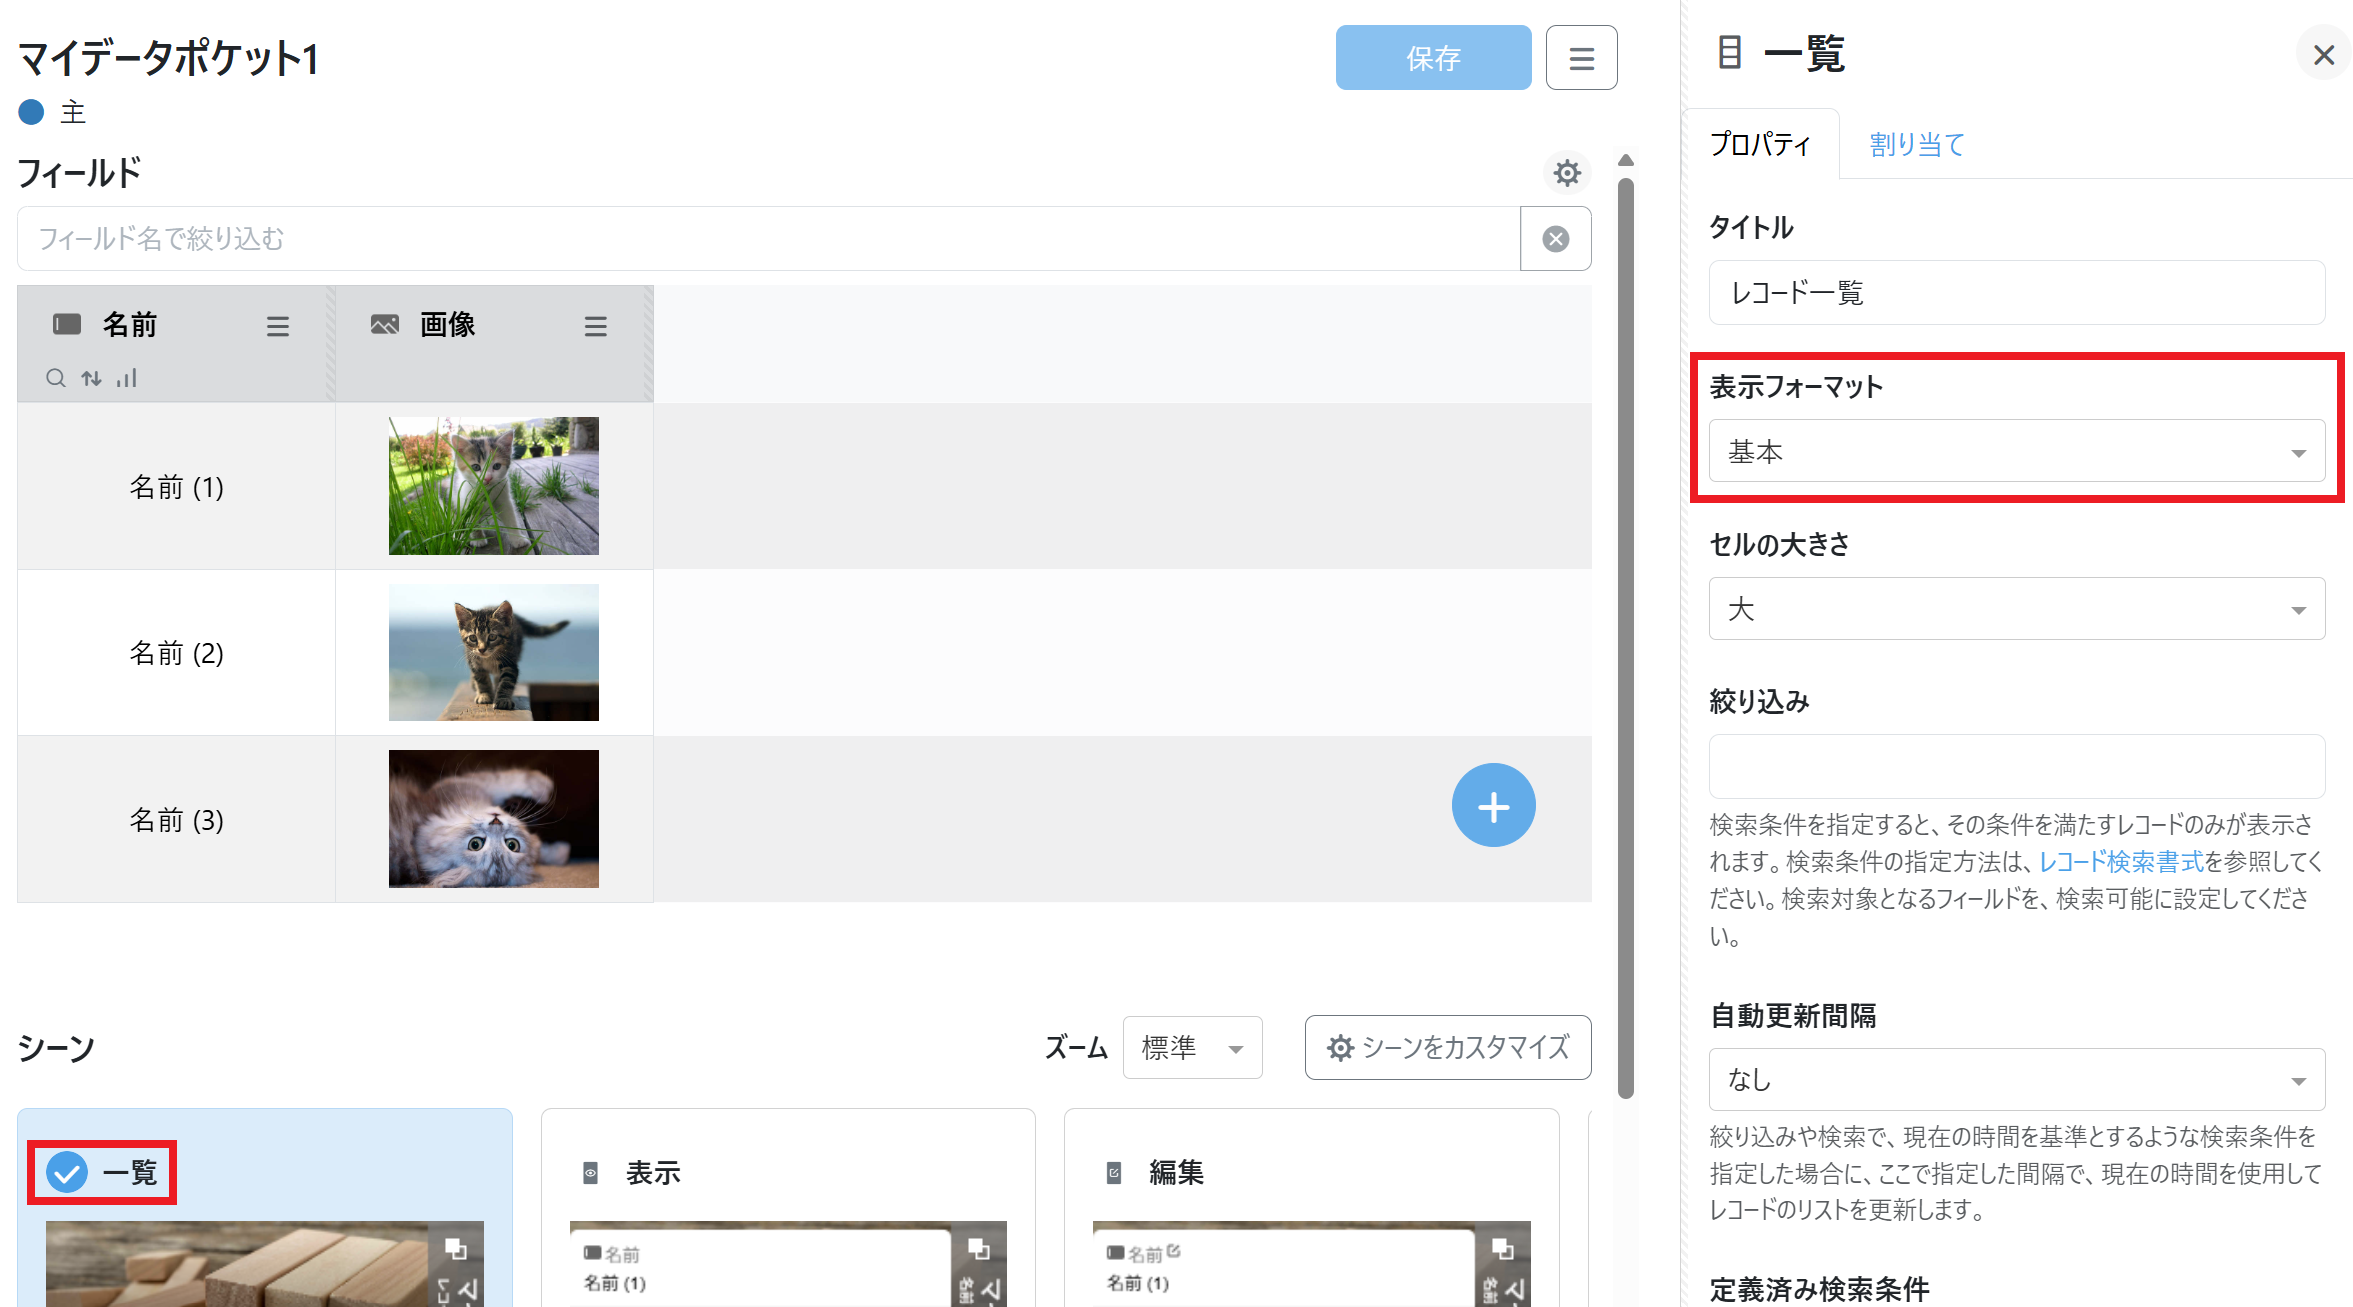Open hamburger menu next to 保存
Screen dimensions: 2353x1307
pyautogui.click(x=1581, y=58)
